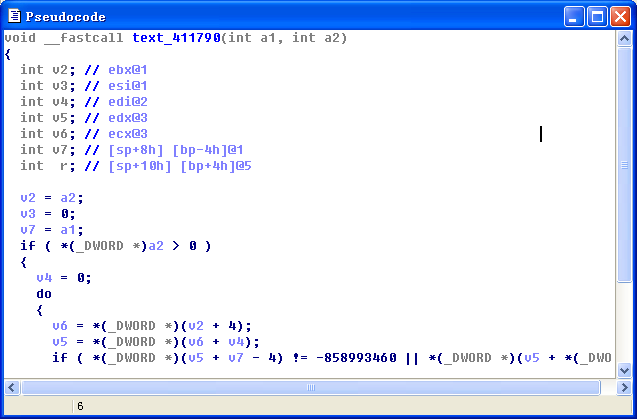Click the [sp+10h] [bp+4h]@5 comment
This screenshot has width=637, height=419.
point(180,166)
